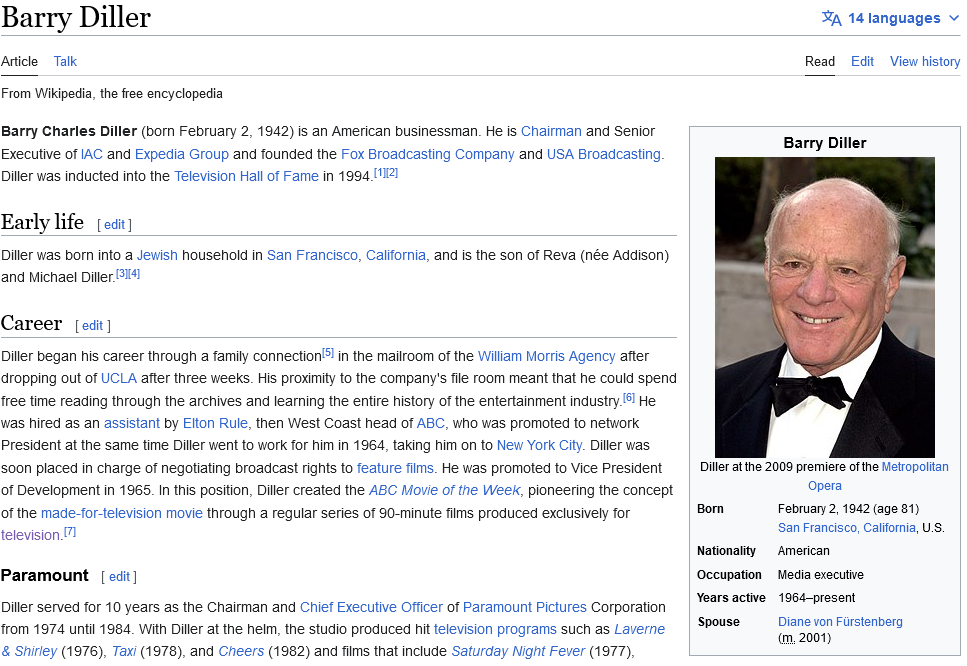
Task: Click 'From Wikipedia, the free encyclopedia' tagline
Action: click(x=112, y=94)
